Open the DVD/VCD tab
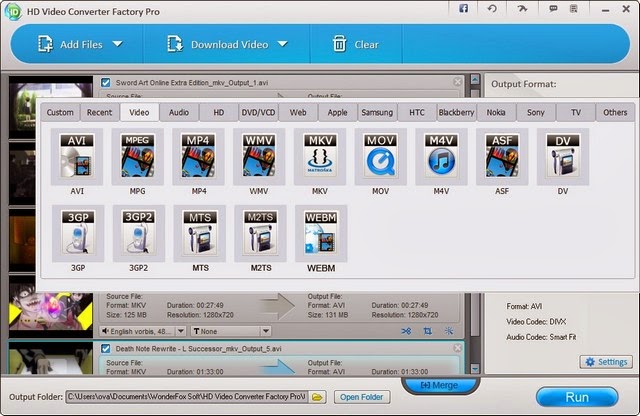 pyautogui.click(x=258, y=112)
